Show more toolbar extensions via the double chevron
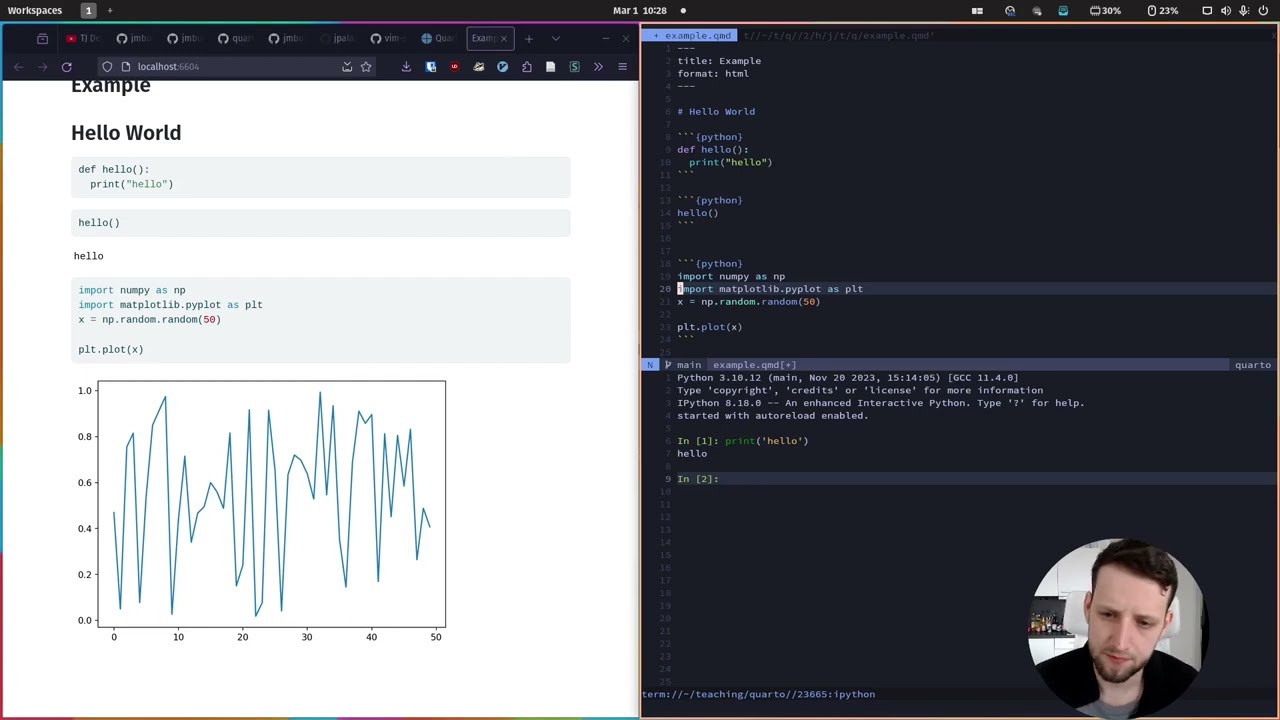Viewport: 1280px width, 720px height. pos(598,67)
